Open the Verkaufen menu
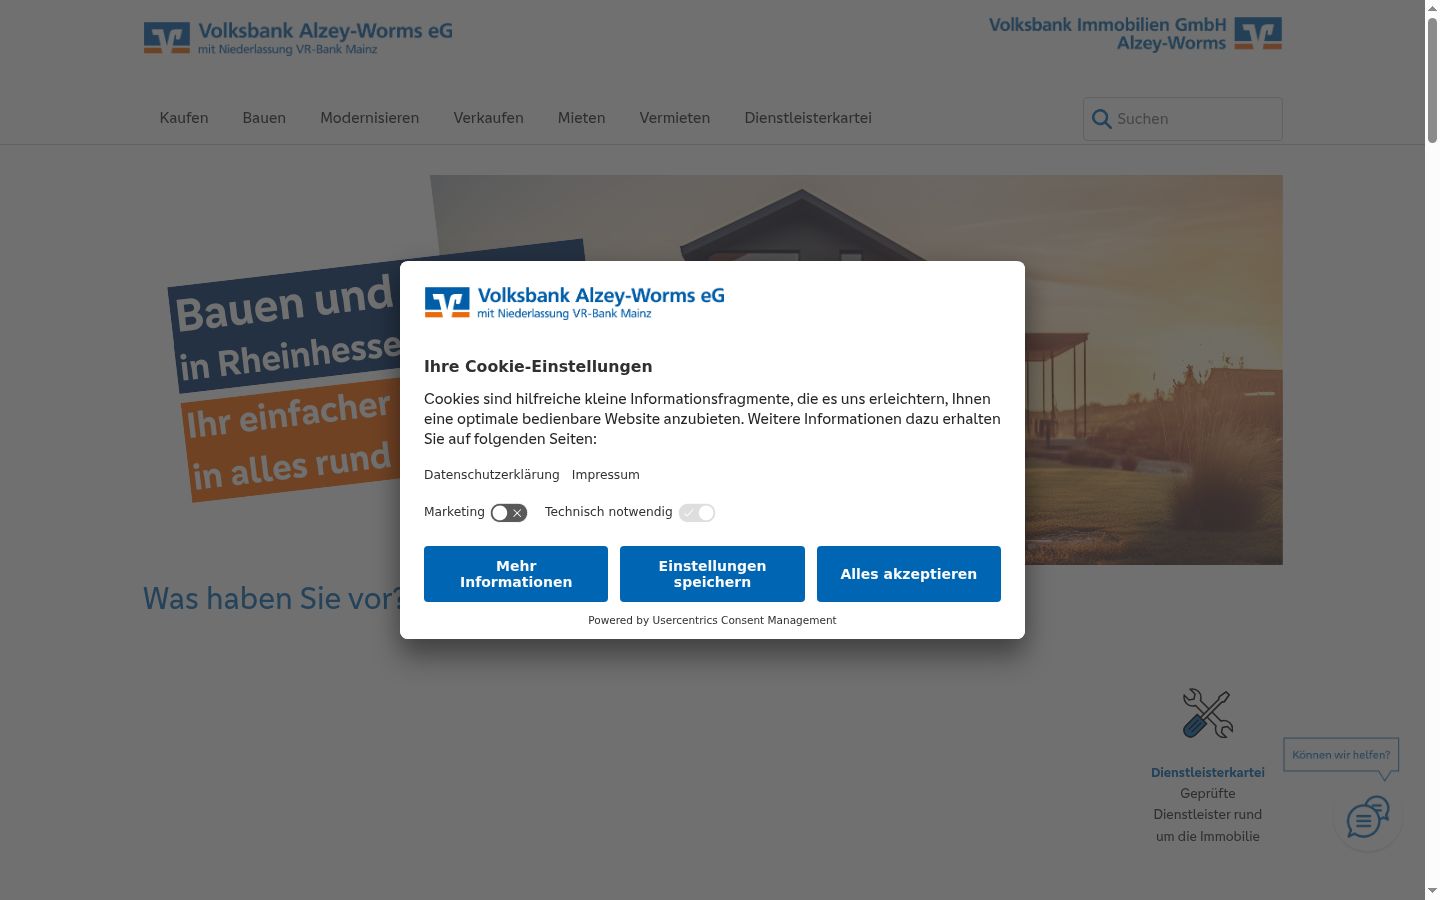Viewport: 1440px width, 900px height. 488,118
